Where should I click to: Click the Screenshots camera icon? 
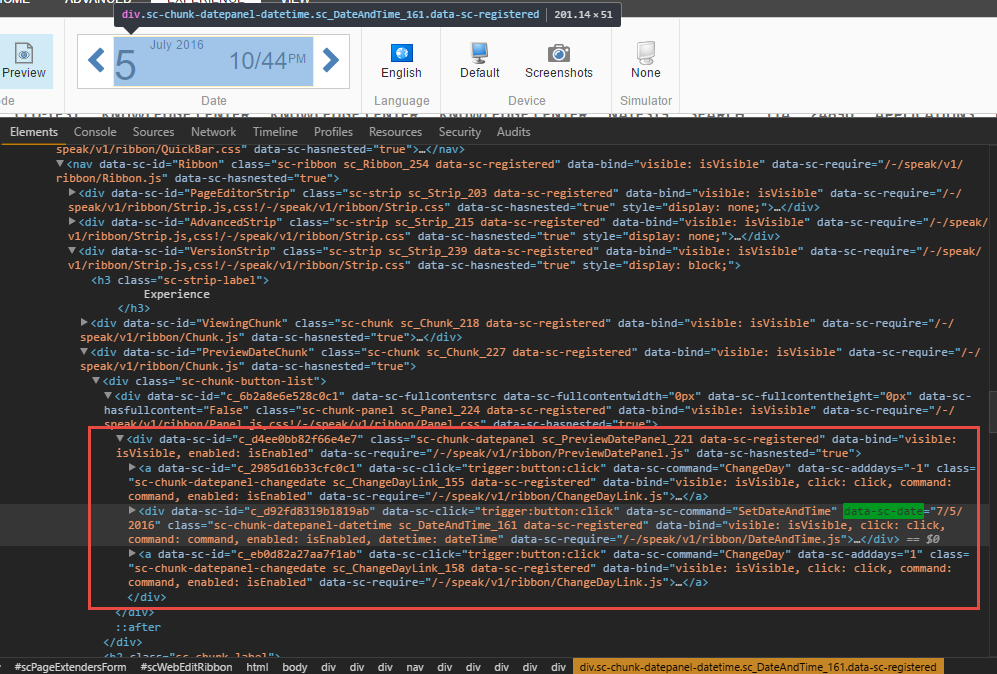(x=558, y=52)
